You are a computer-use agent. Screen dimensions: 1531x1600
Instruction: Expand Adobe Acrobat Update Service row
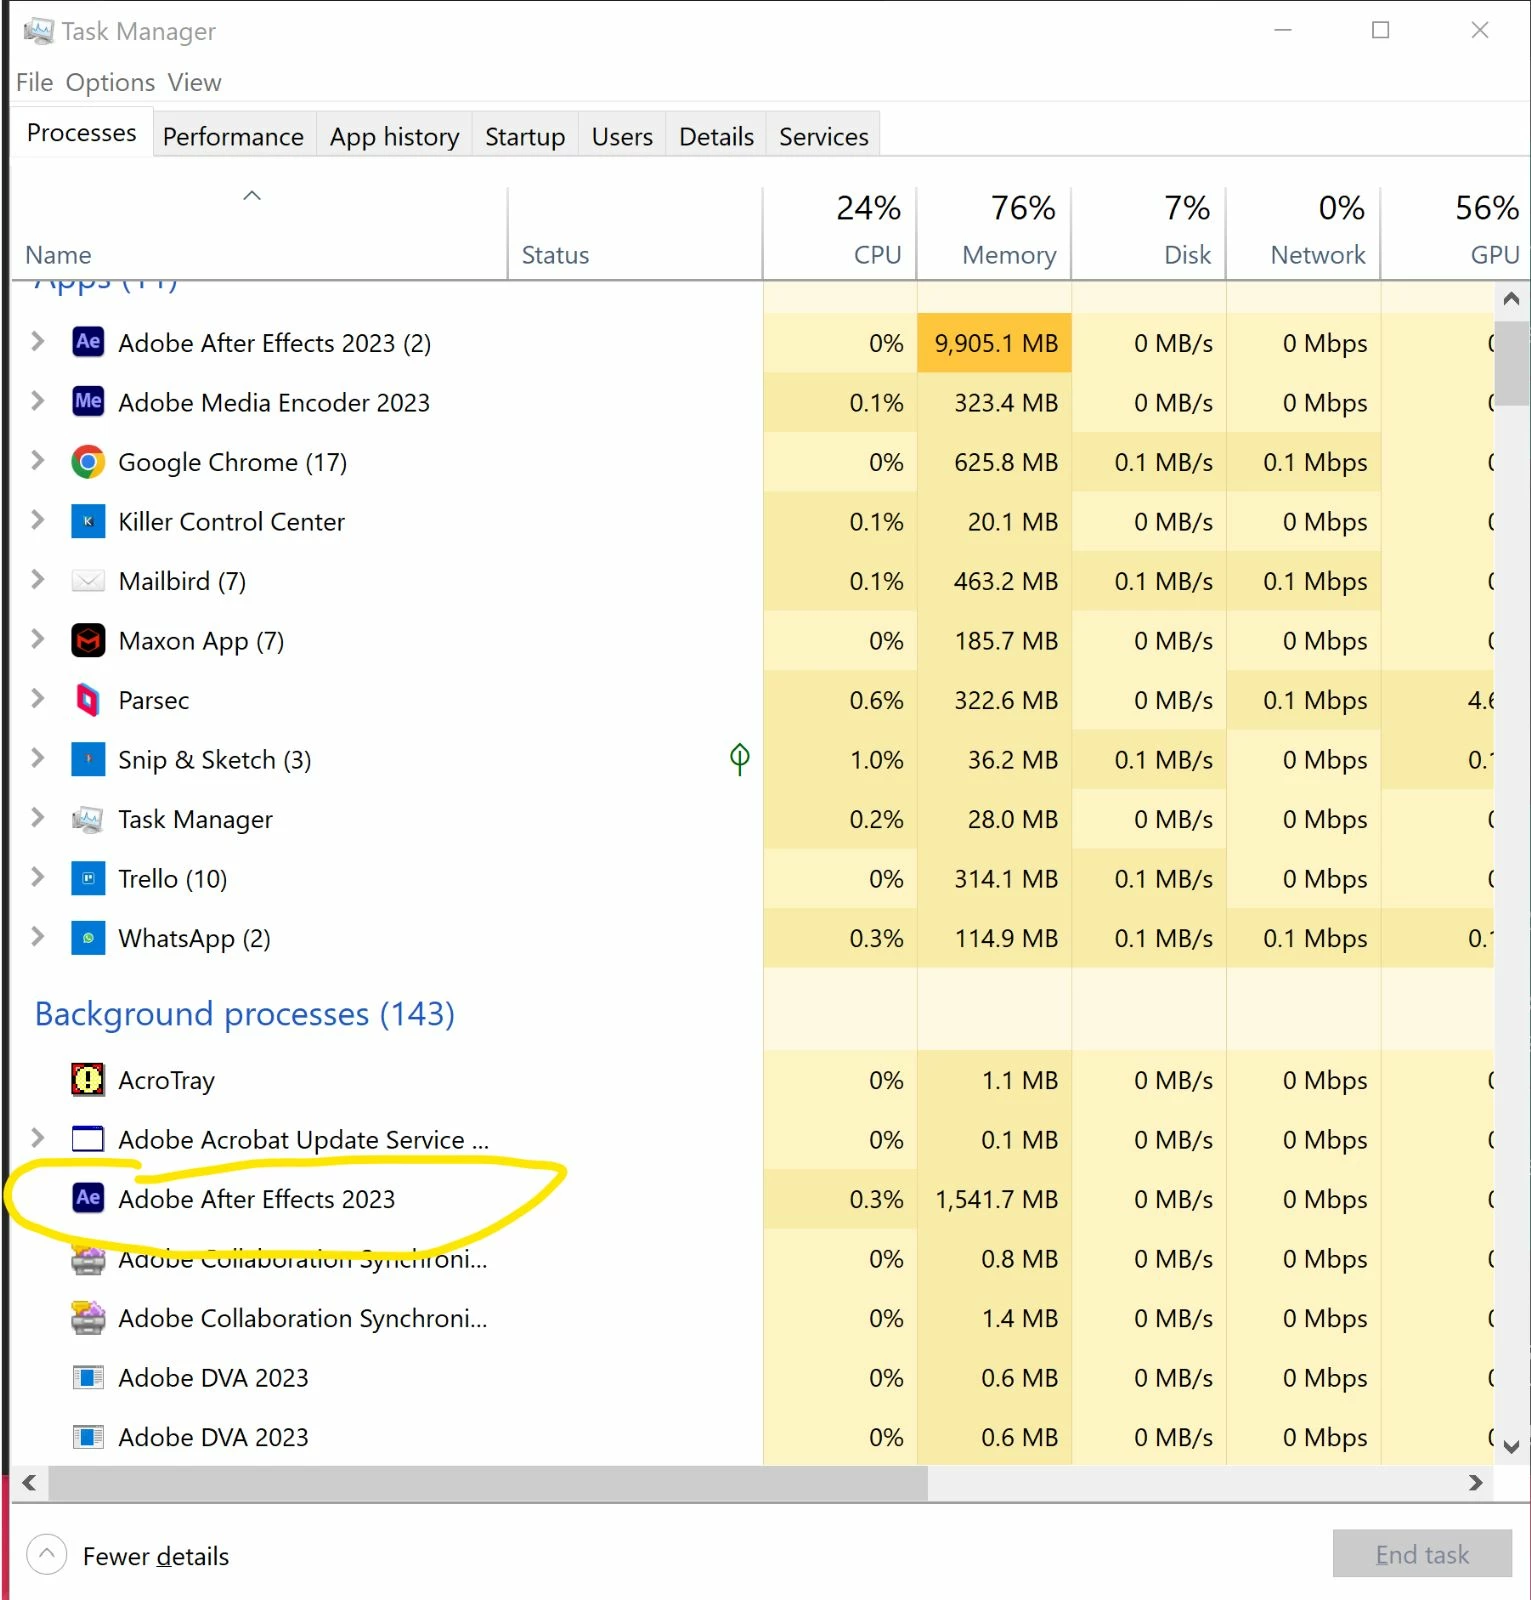point(38,1139)
